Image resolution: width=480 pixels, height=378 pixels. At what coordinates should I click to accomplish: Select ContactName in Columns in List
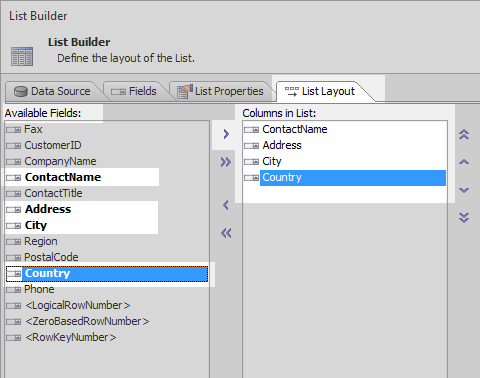[295, 129]
